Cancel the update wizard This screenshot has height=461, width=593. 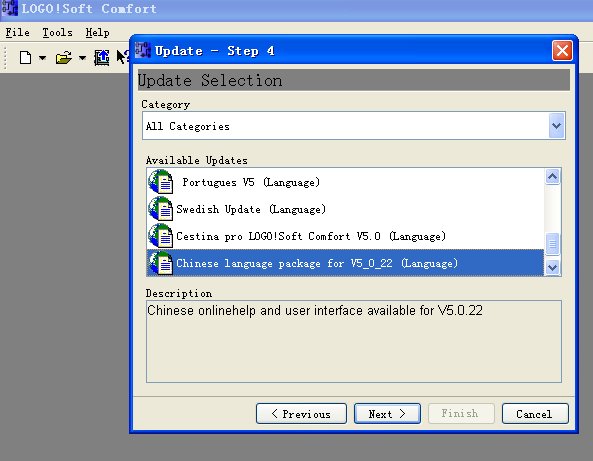[535, 414]
